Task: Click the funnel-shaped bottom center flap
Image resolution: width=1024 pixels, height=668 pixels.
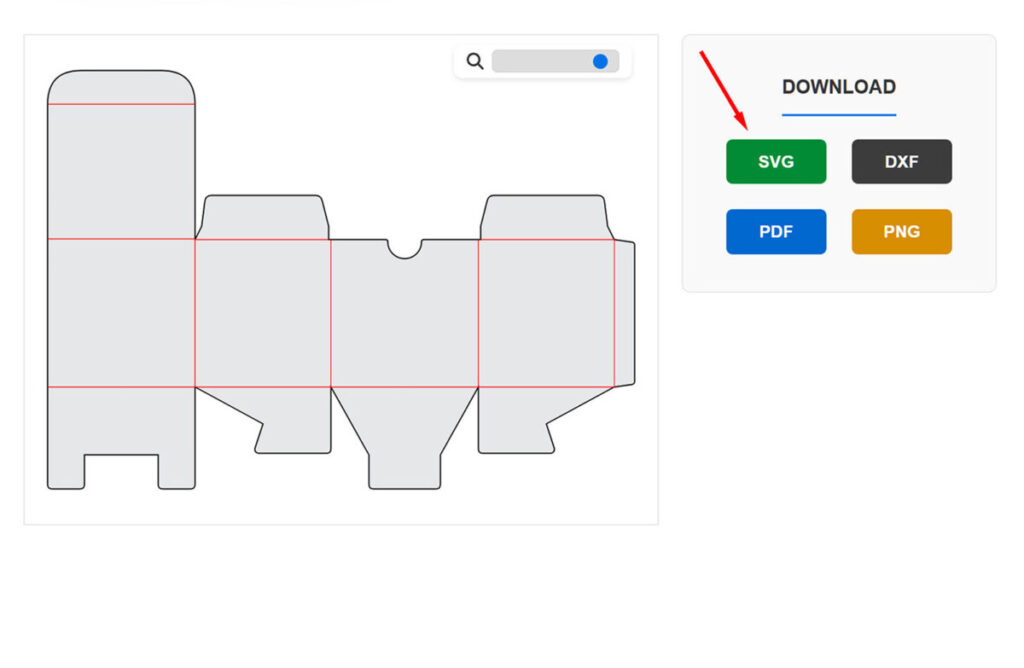Action: tap(404, 440)
